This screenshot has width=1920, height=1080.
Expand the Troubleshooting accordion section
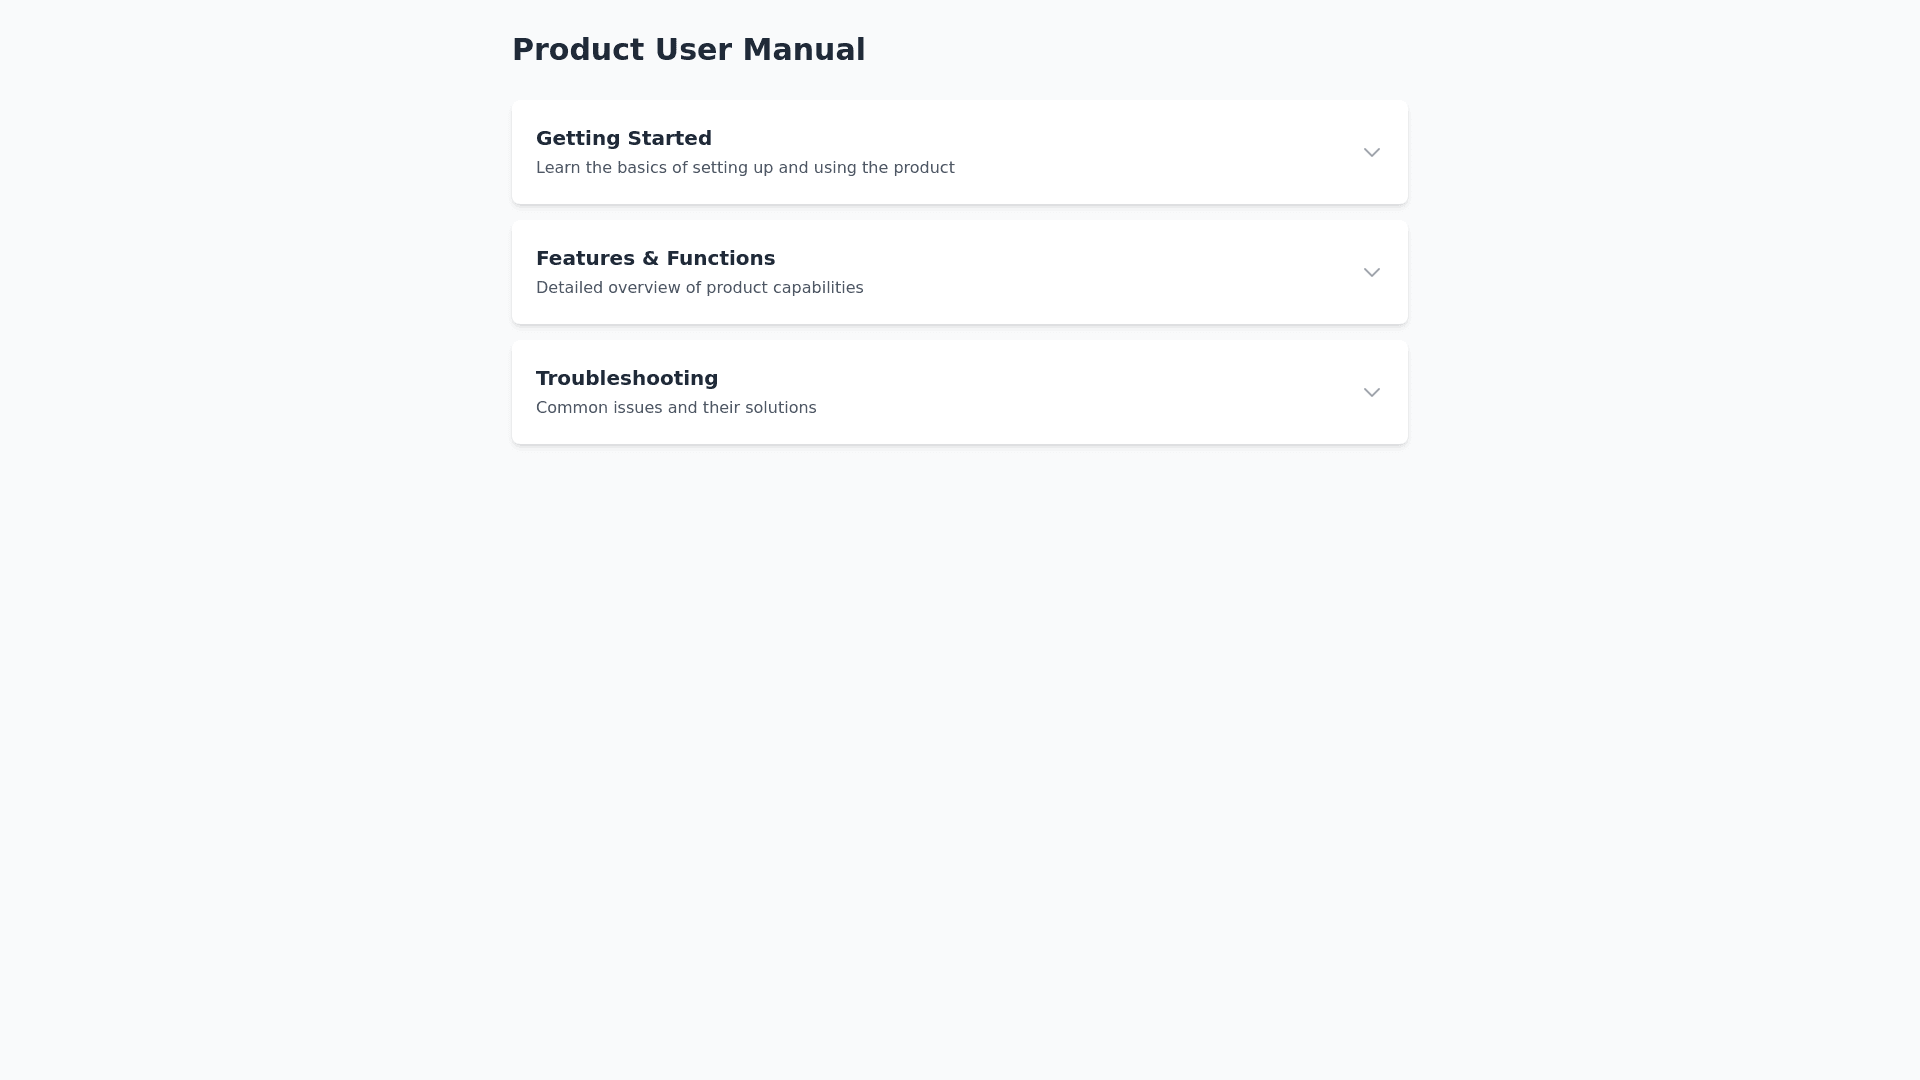pyautogui.click(x=958, y=392)
